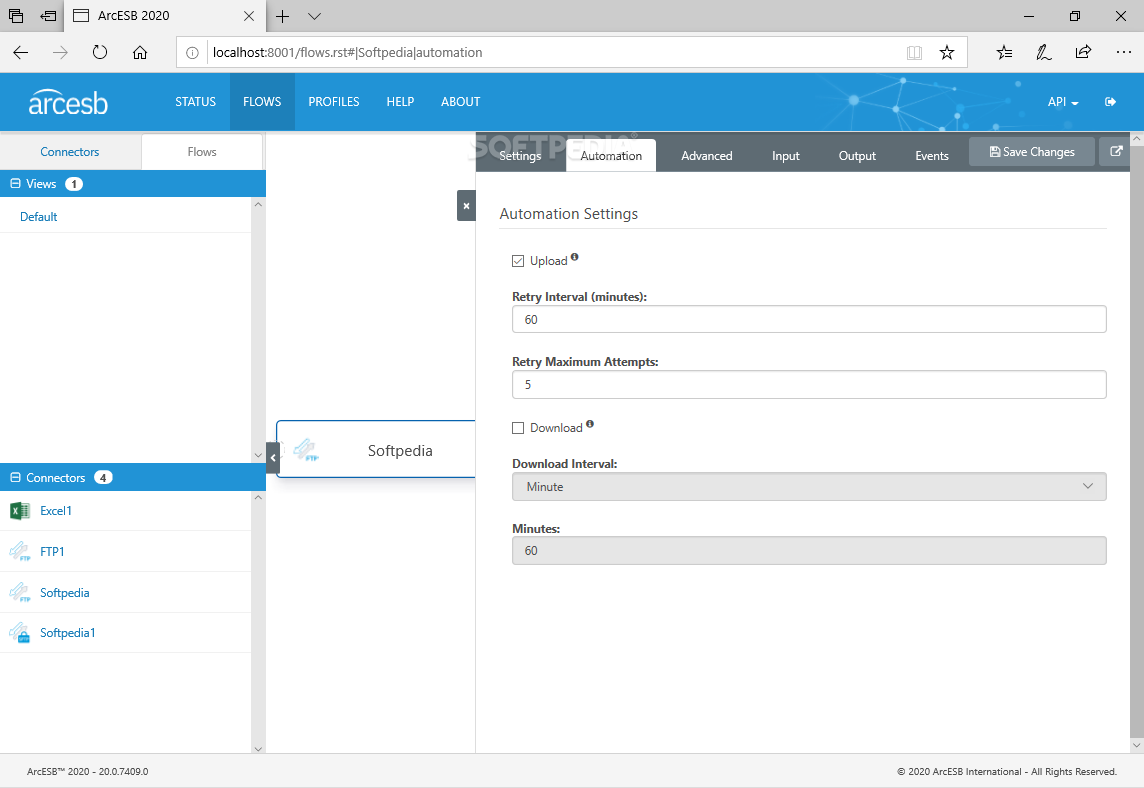This screenshot has width=1144, height=788.
Task: Open the Output tab
Action: (857, 155)
